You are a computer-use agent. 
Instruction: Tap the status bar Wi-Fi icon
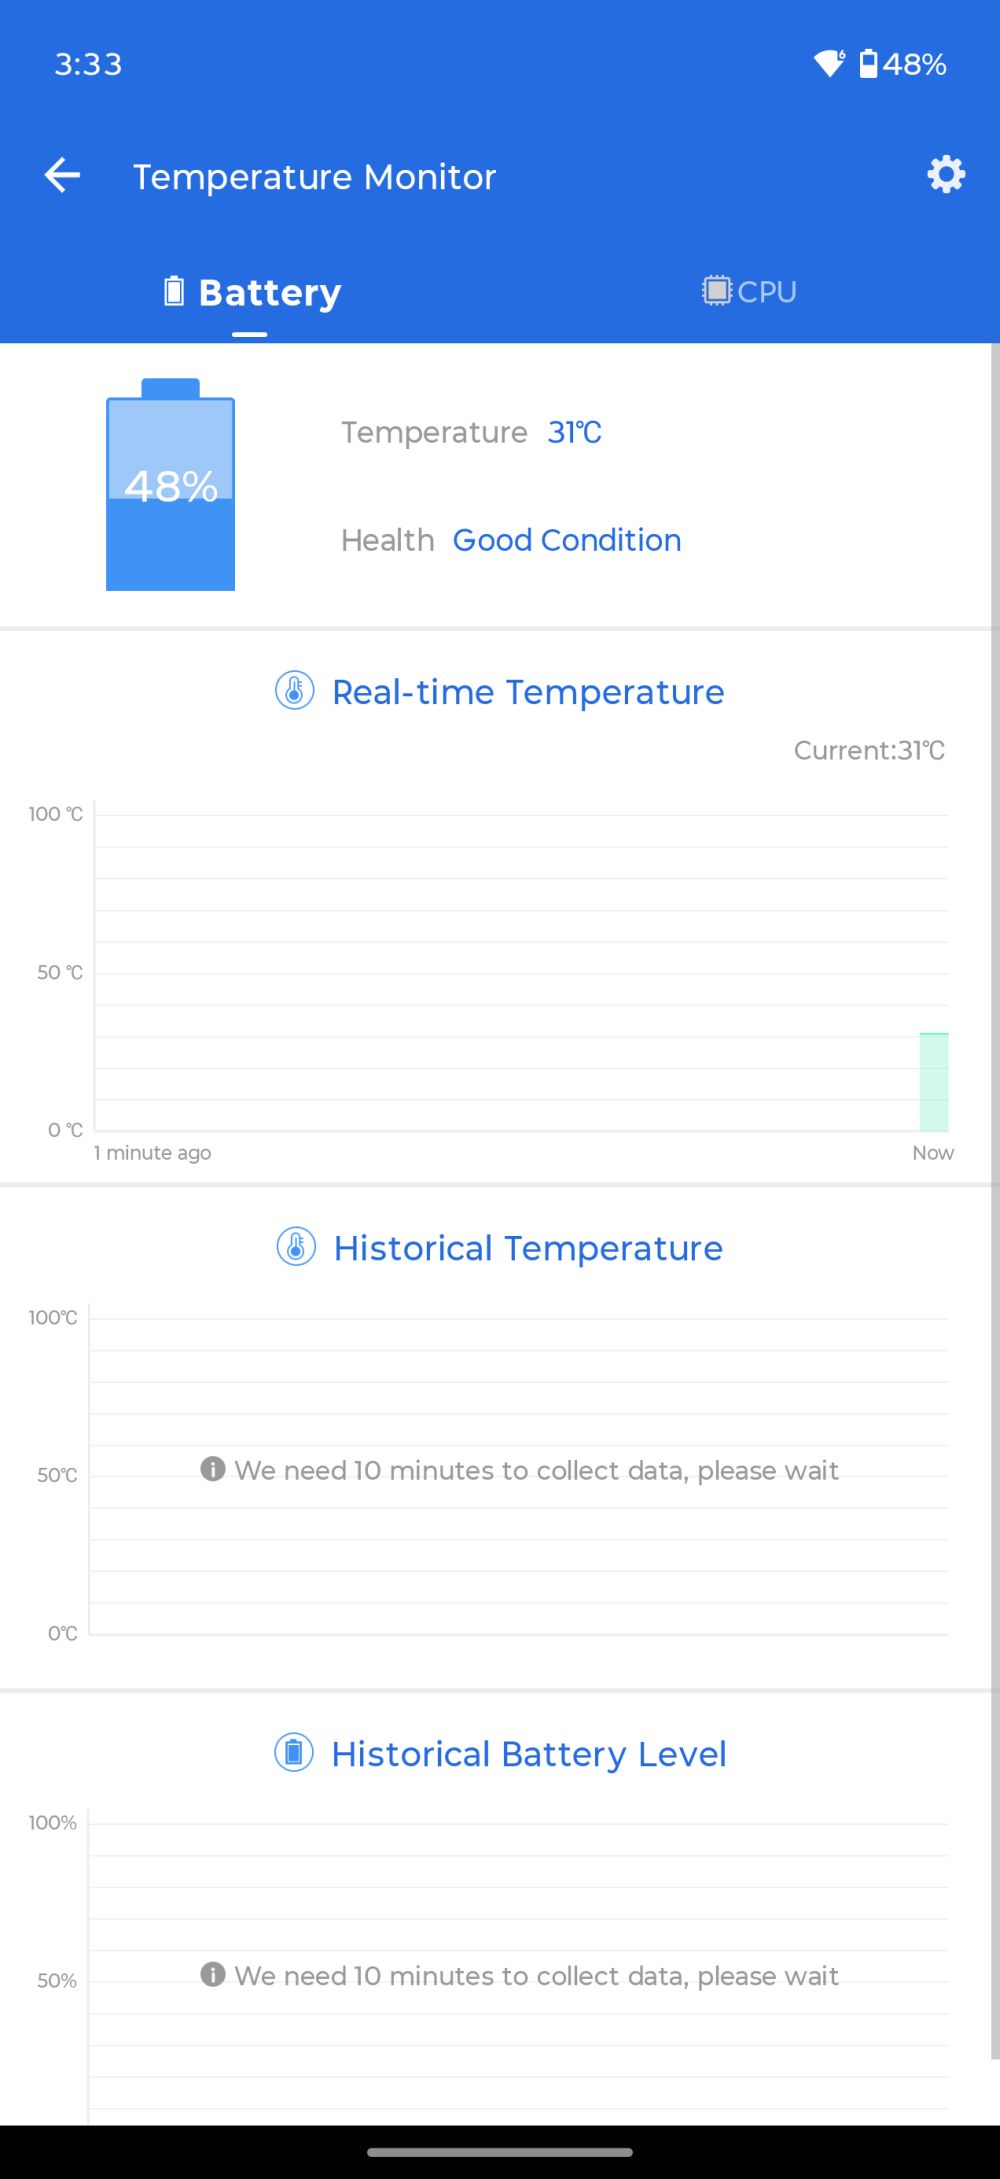pos(829,64)
